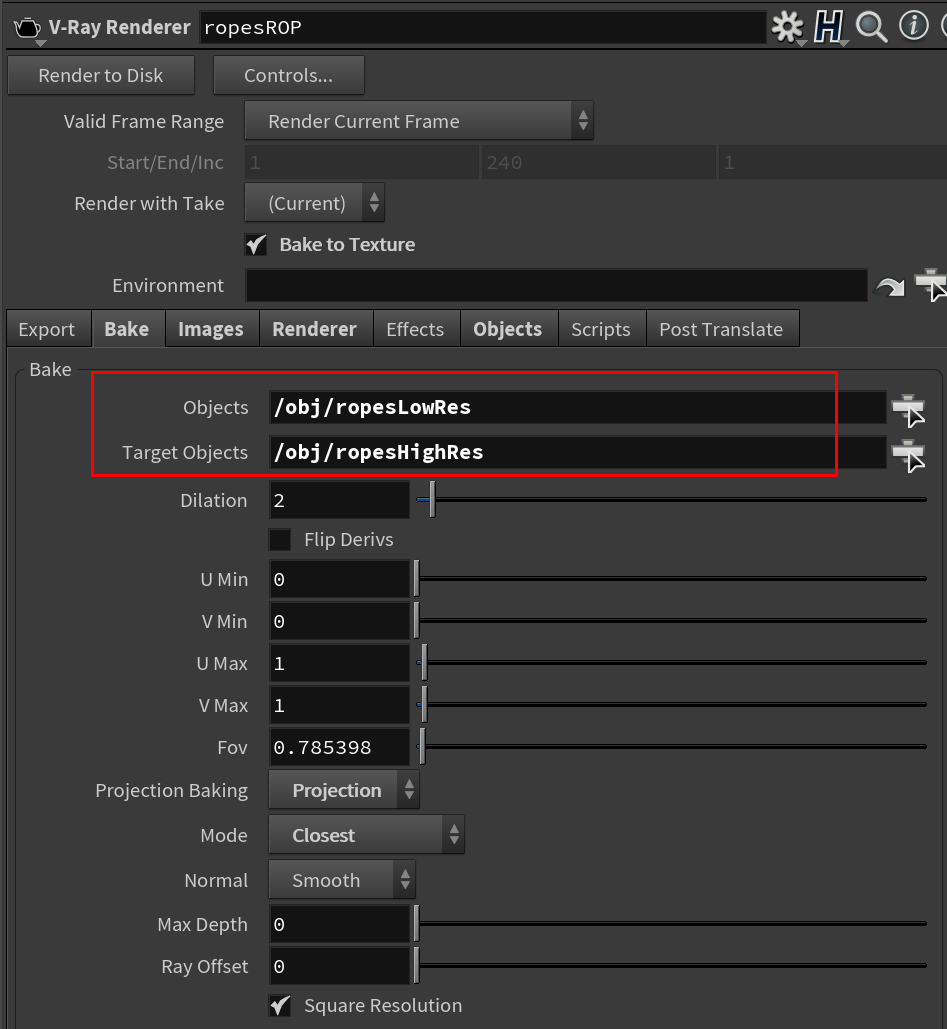Click the U Max value field
This screenshot has height=1029, width=947.
339,663
